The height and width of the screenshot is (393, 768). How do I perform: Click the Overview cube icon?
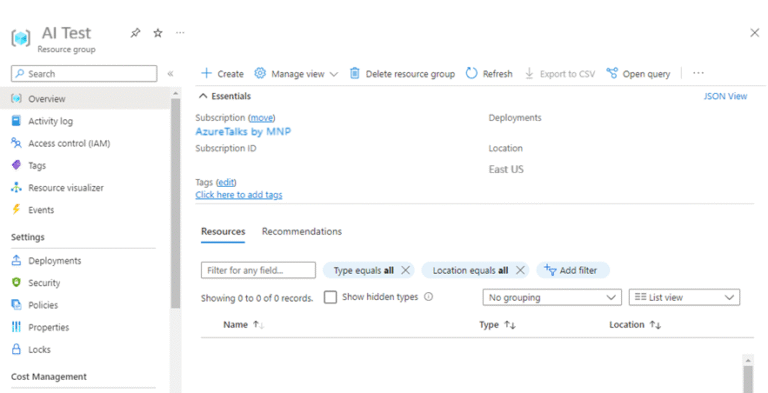[x=16, y=98]
